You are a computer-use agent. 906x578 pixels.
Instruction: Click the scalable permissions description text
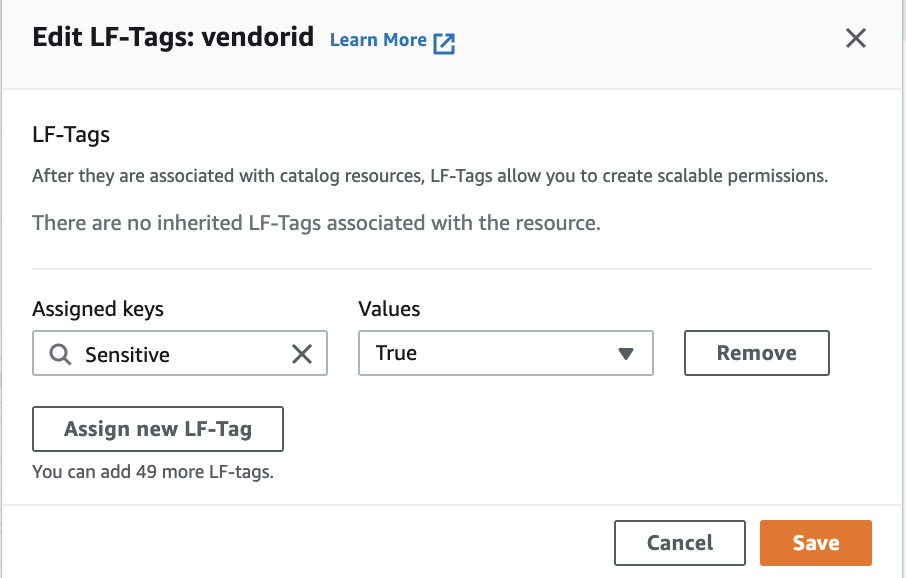[430, 176]
